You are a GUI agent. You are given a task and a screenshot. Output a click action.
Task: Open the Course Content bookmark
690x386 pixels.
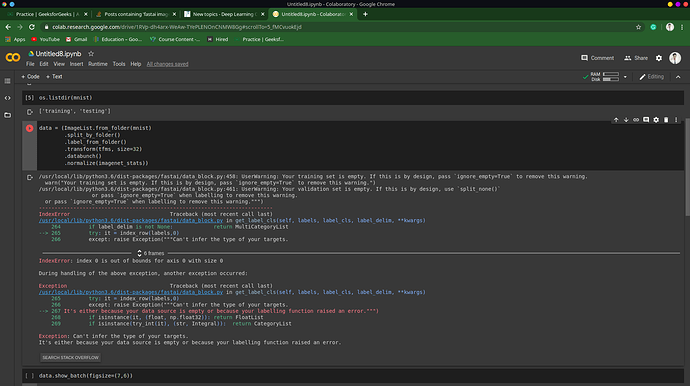[x=175, y=39]
